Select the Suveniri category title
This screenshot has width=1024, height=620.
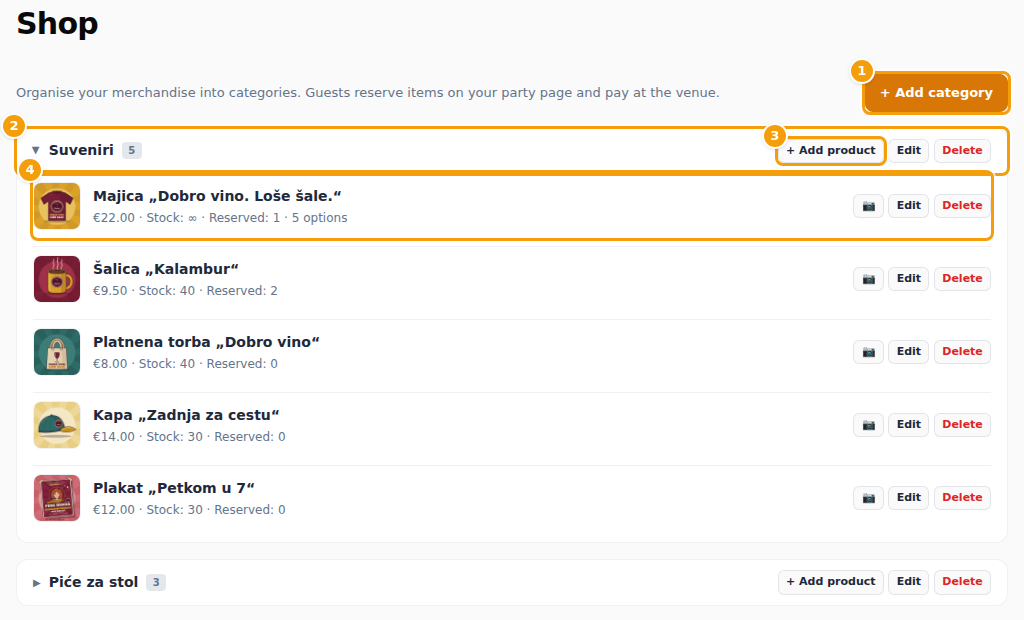(81, 150)
